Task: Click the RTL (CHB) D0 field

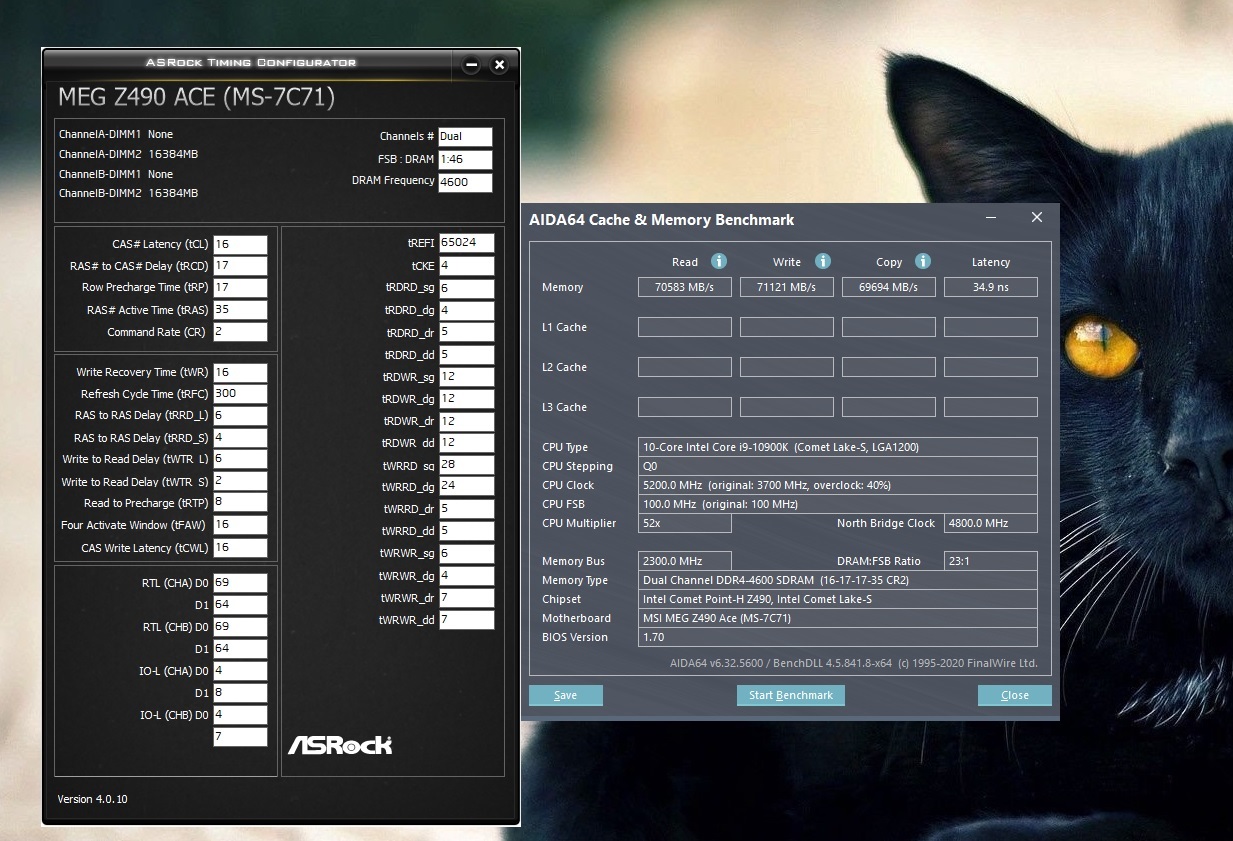Action: 240,627
